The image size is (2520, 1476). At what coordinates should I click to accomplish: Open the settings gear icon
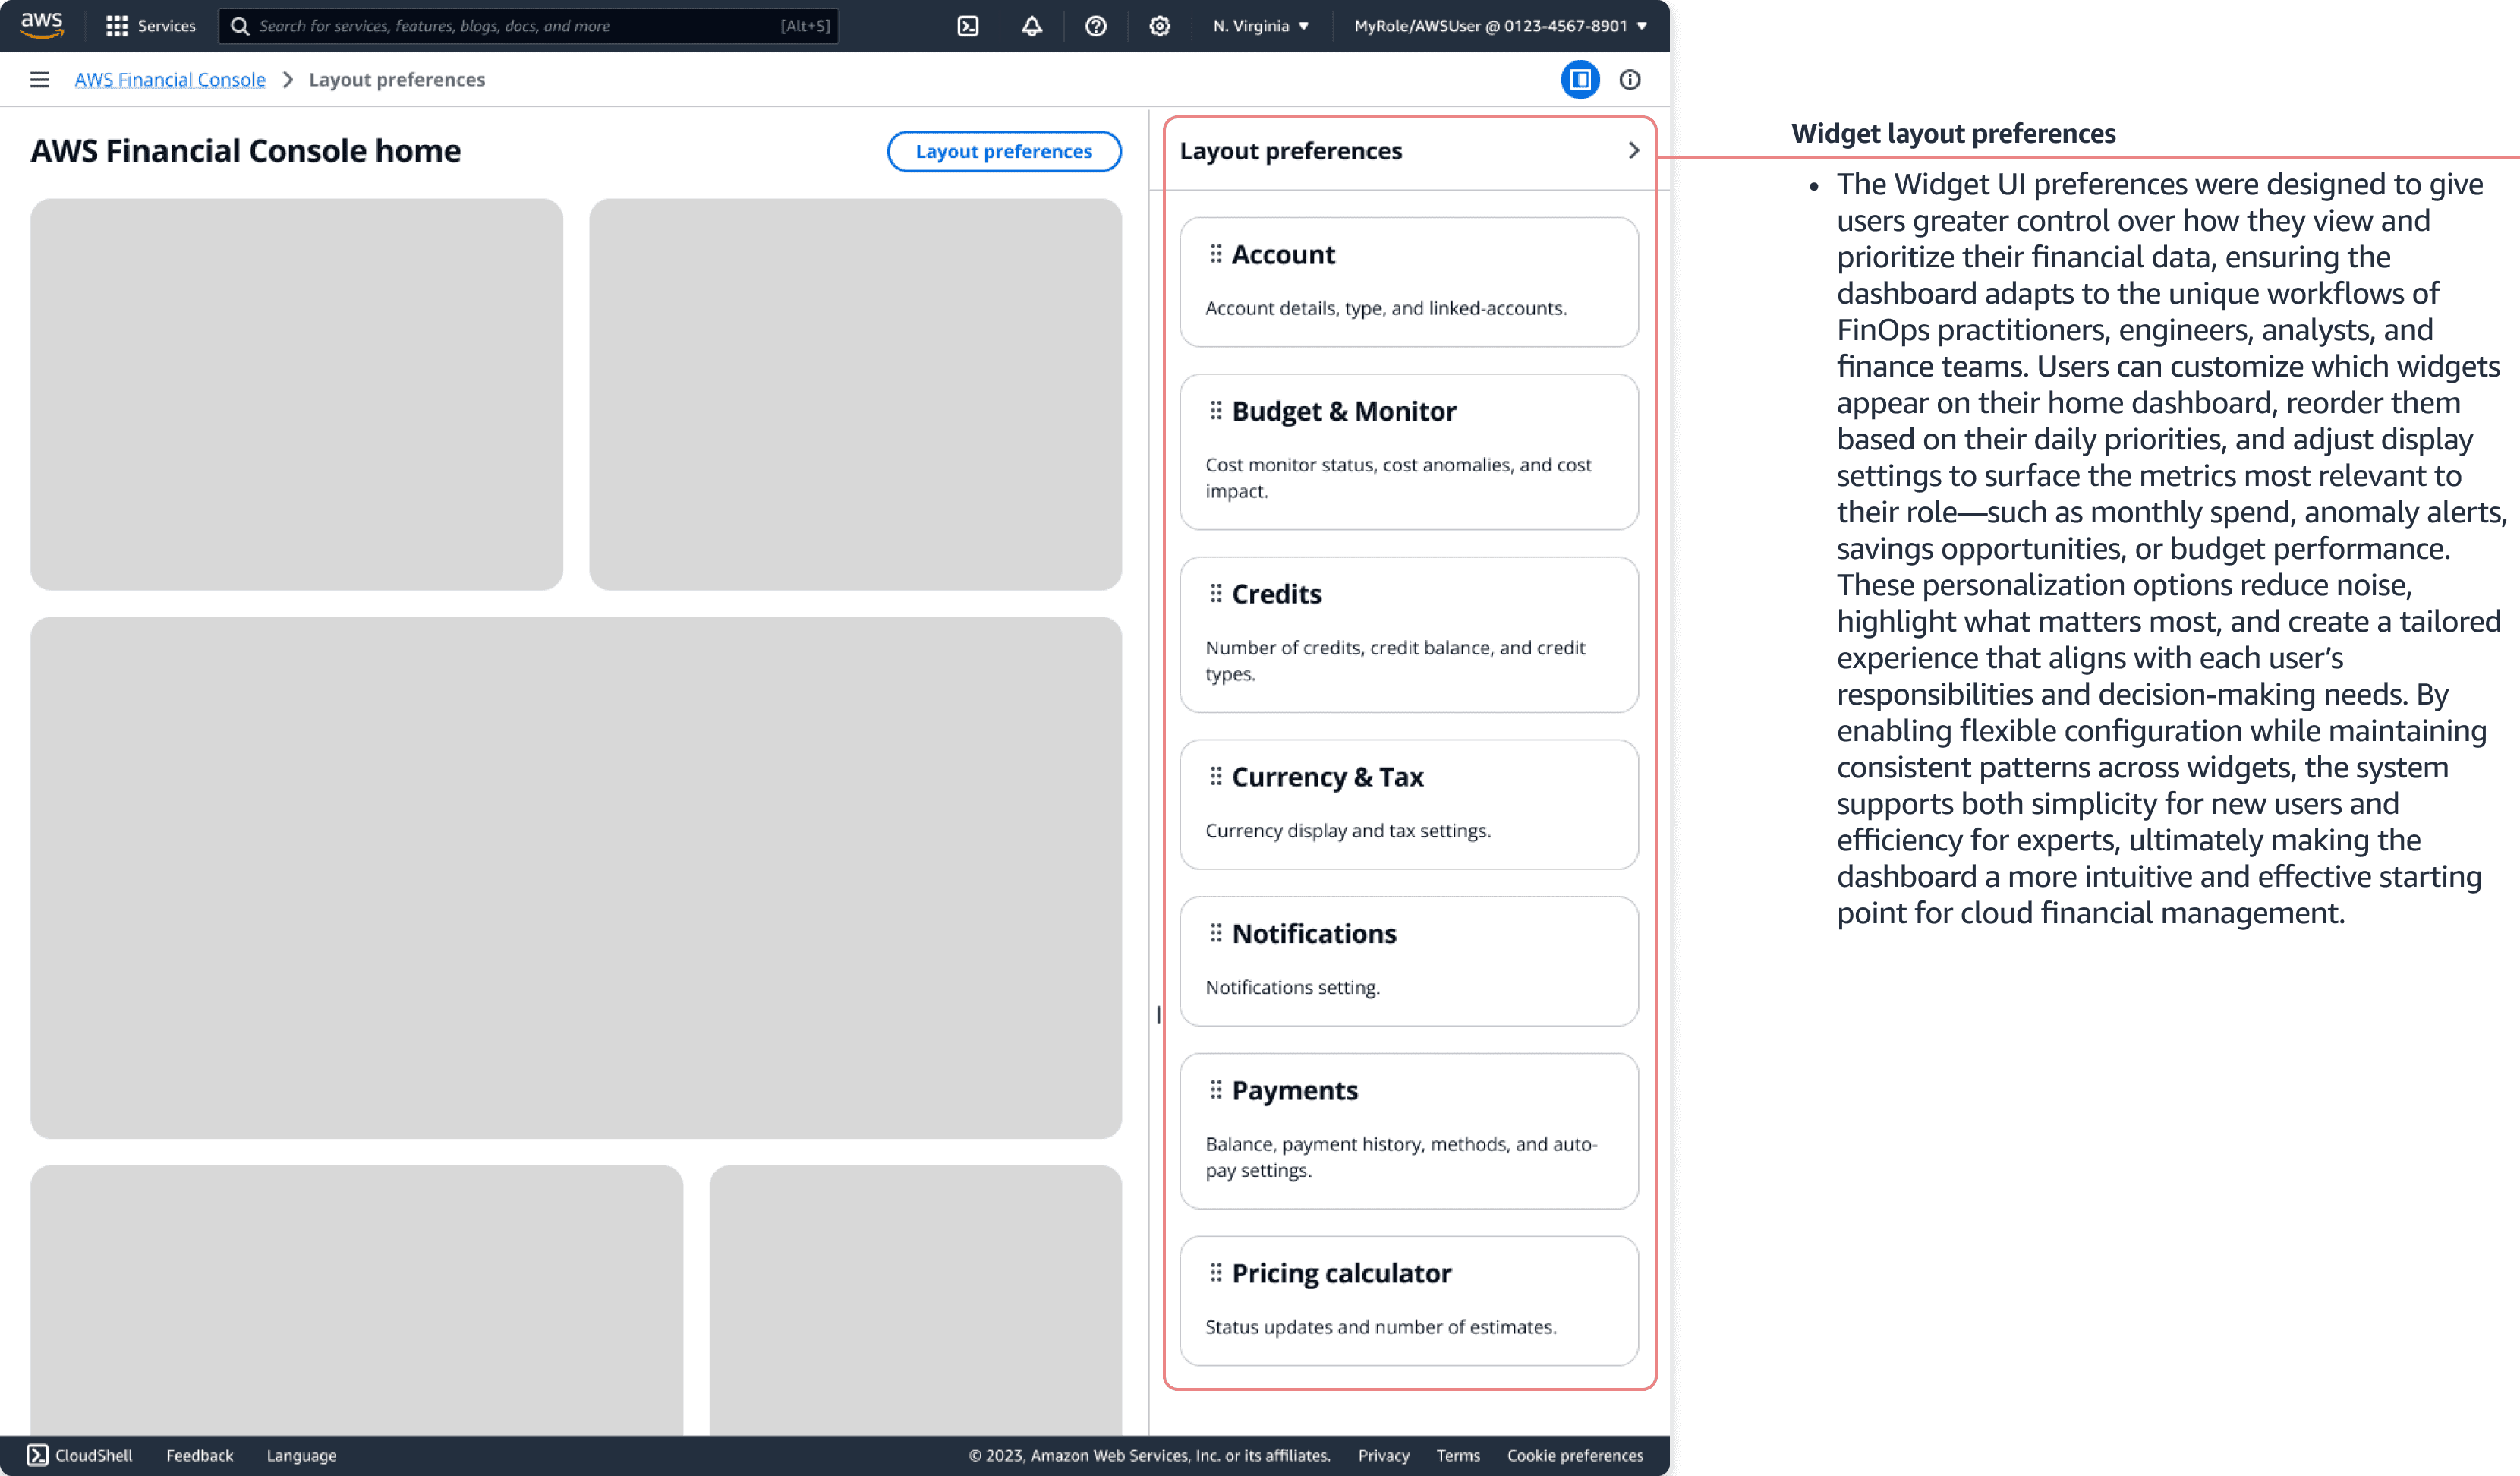1159,26
